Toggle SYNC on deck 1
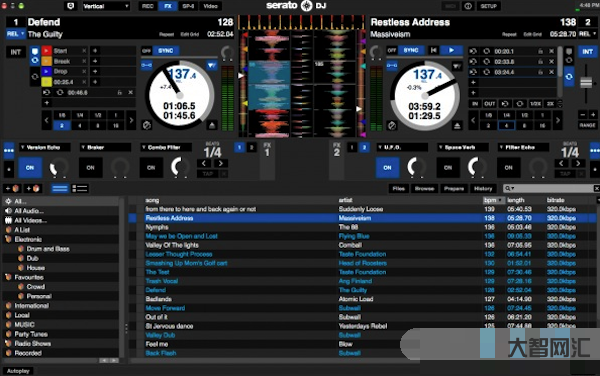The image size is (600, 376). pyautogui.click(x=166, y=50)
